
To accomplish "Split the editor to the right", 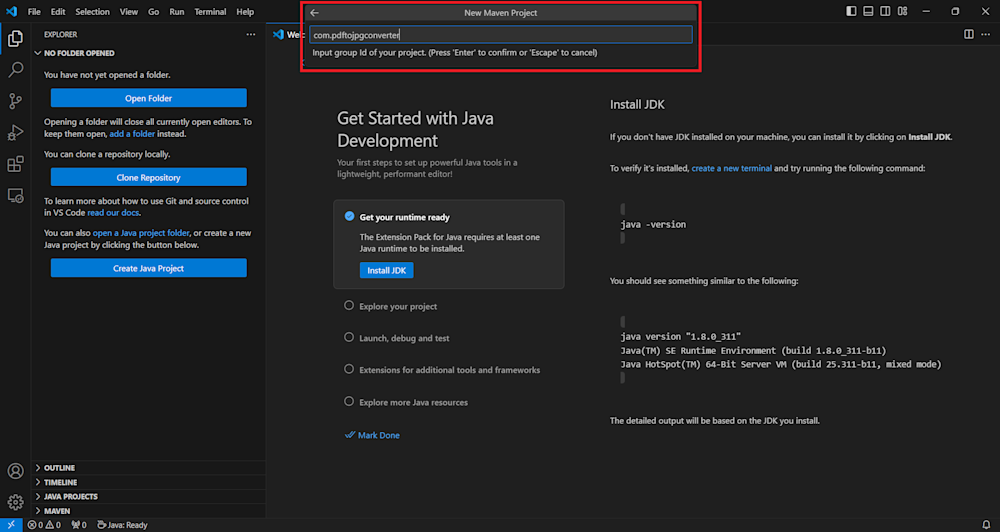I will (969, 34).
